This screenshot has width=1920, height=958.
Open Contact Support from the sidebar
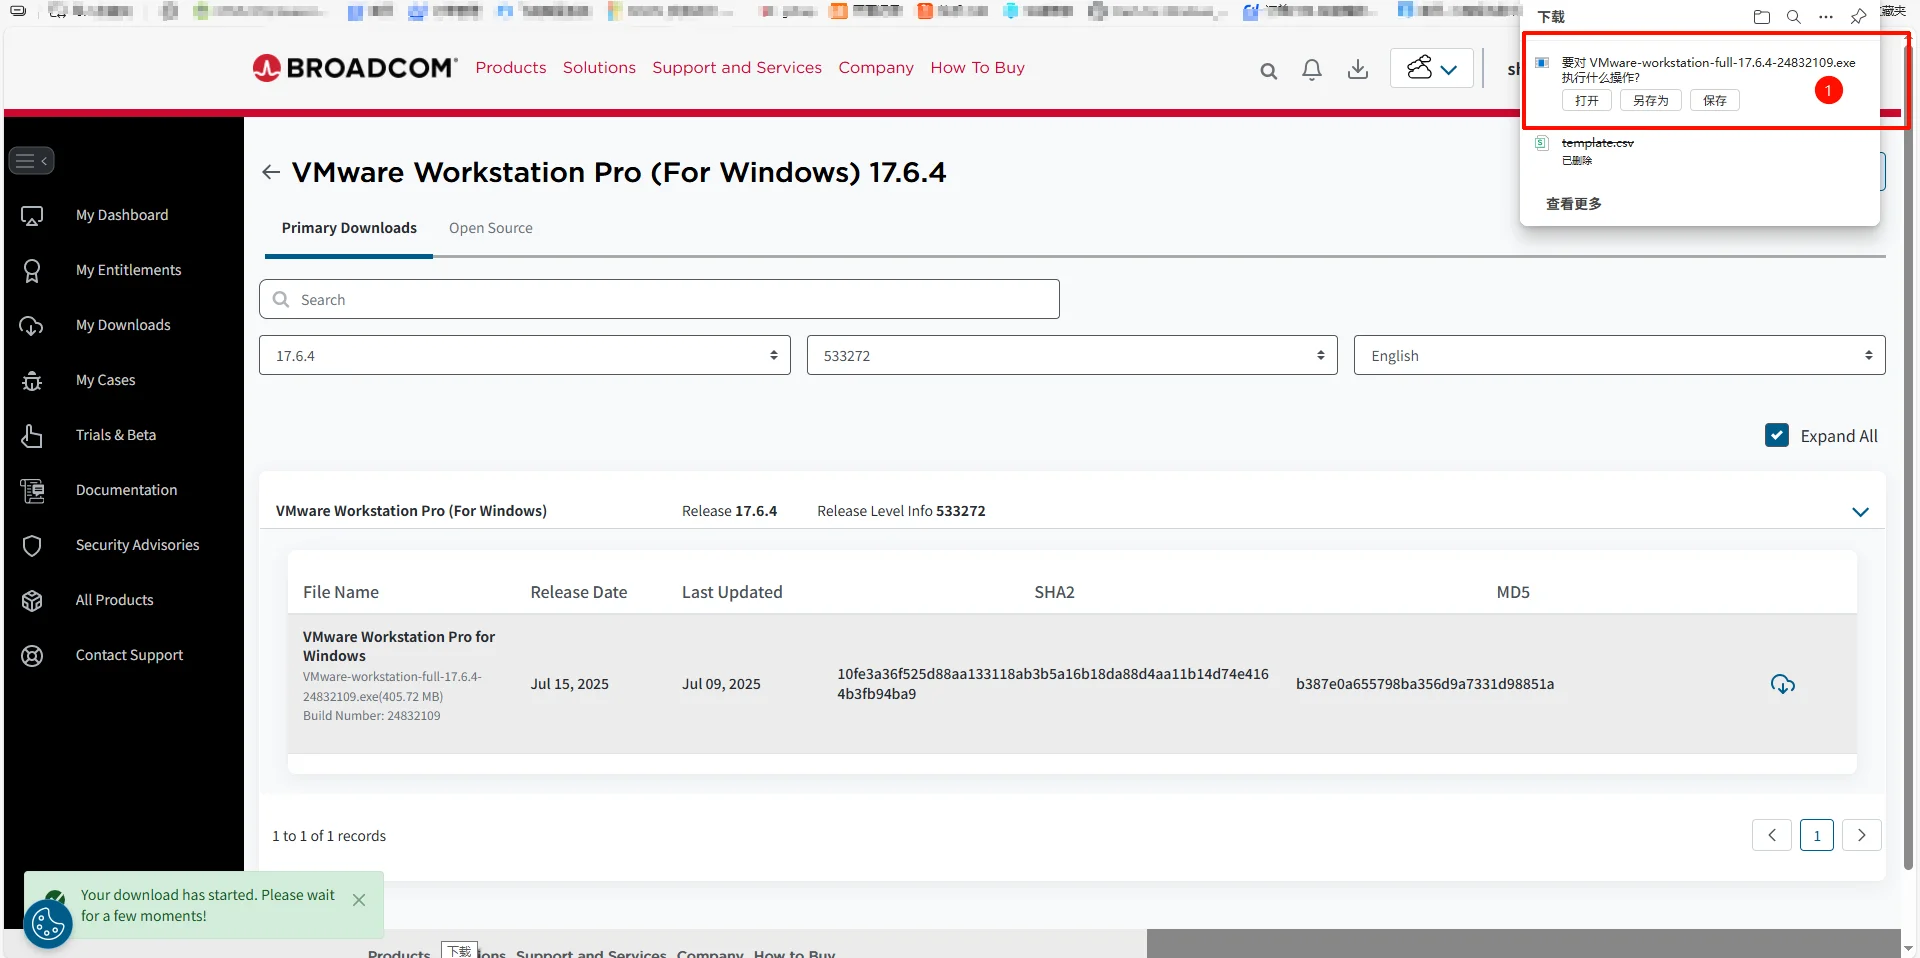(129, 654)
